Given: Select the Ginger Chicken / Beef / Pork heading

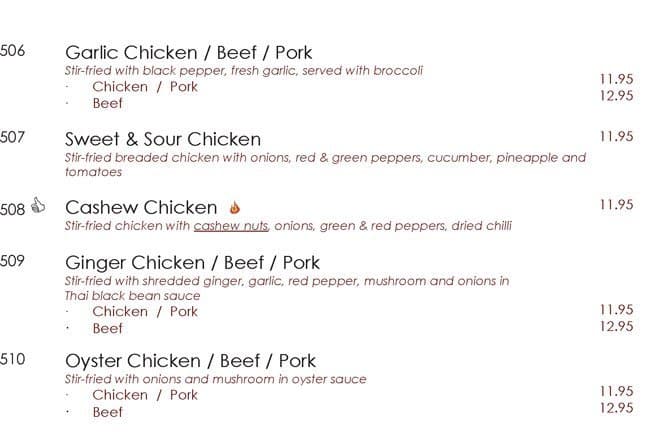Looking at the screenshot, I should pyautogui.click(x=192, y=263).
